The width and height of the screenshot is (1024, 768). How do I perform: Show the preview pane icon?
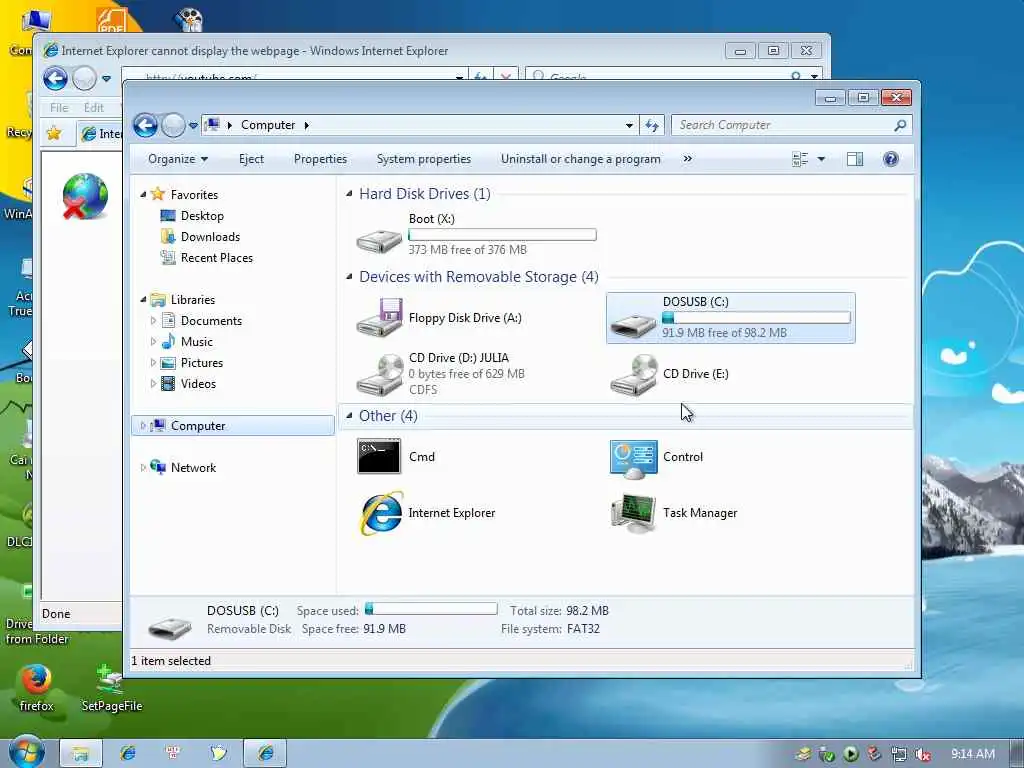[x=855, y=159]
